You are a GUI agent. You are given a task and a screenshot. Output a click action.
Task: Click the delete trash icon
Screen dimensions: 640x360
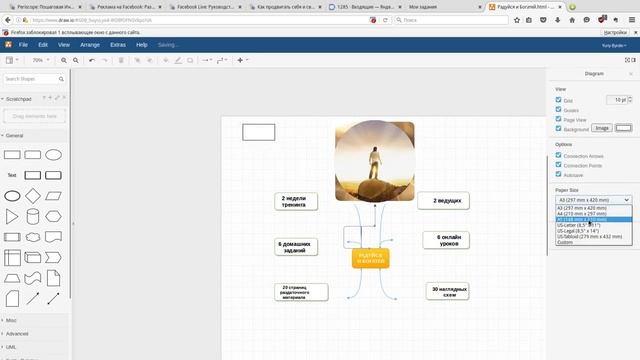pyautogui.click(x=121, y=60)
